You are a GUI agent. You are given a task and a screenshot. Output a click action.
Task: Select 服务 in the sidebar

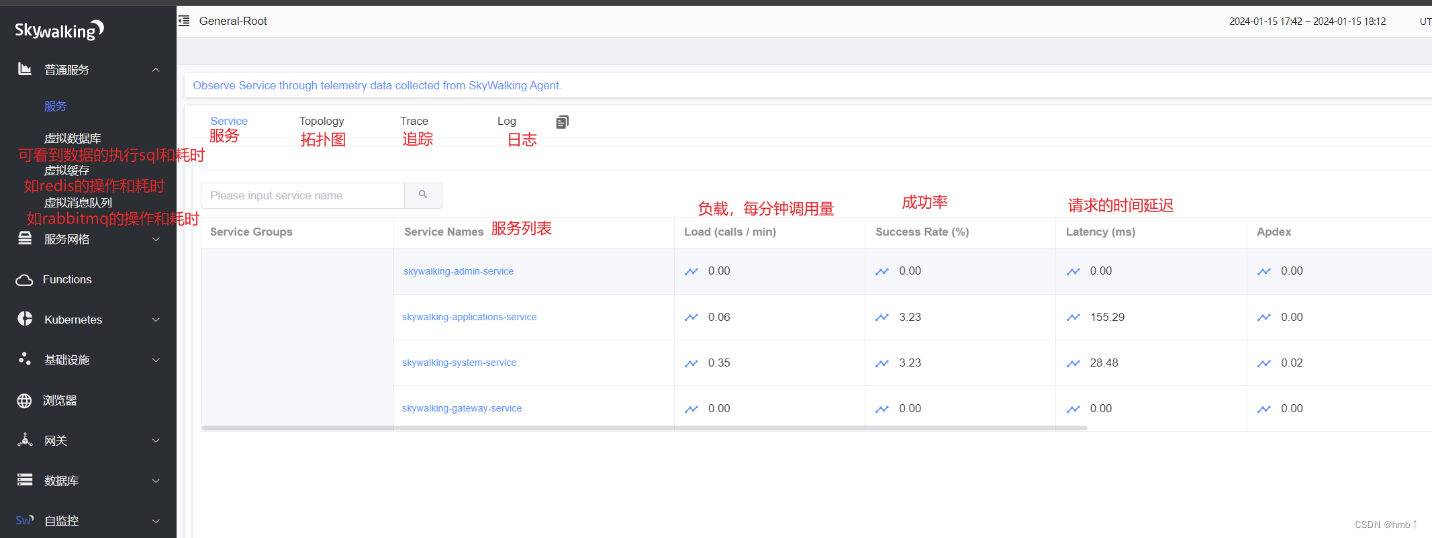click(56, 106)
